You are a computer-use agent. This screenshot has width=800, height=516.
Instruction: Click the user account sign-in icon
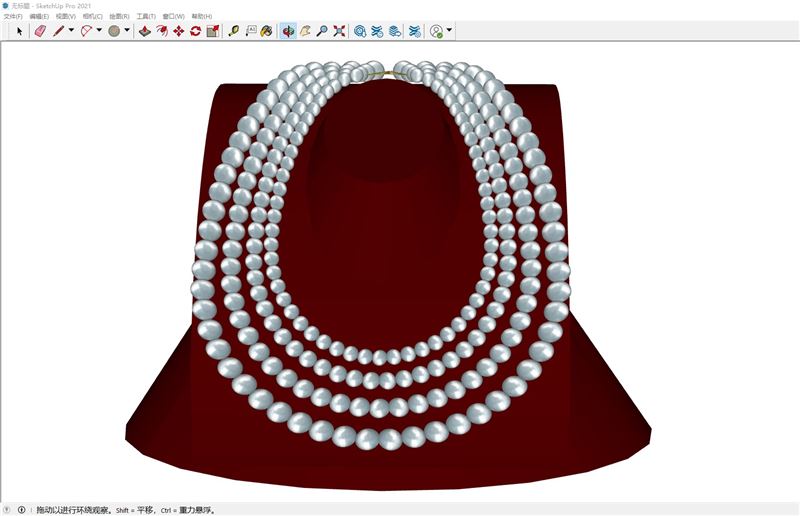(x=436, y=31)
